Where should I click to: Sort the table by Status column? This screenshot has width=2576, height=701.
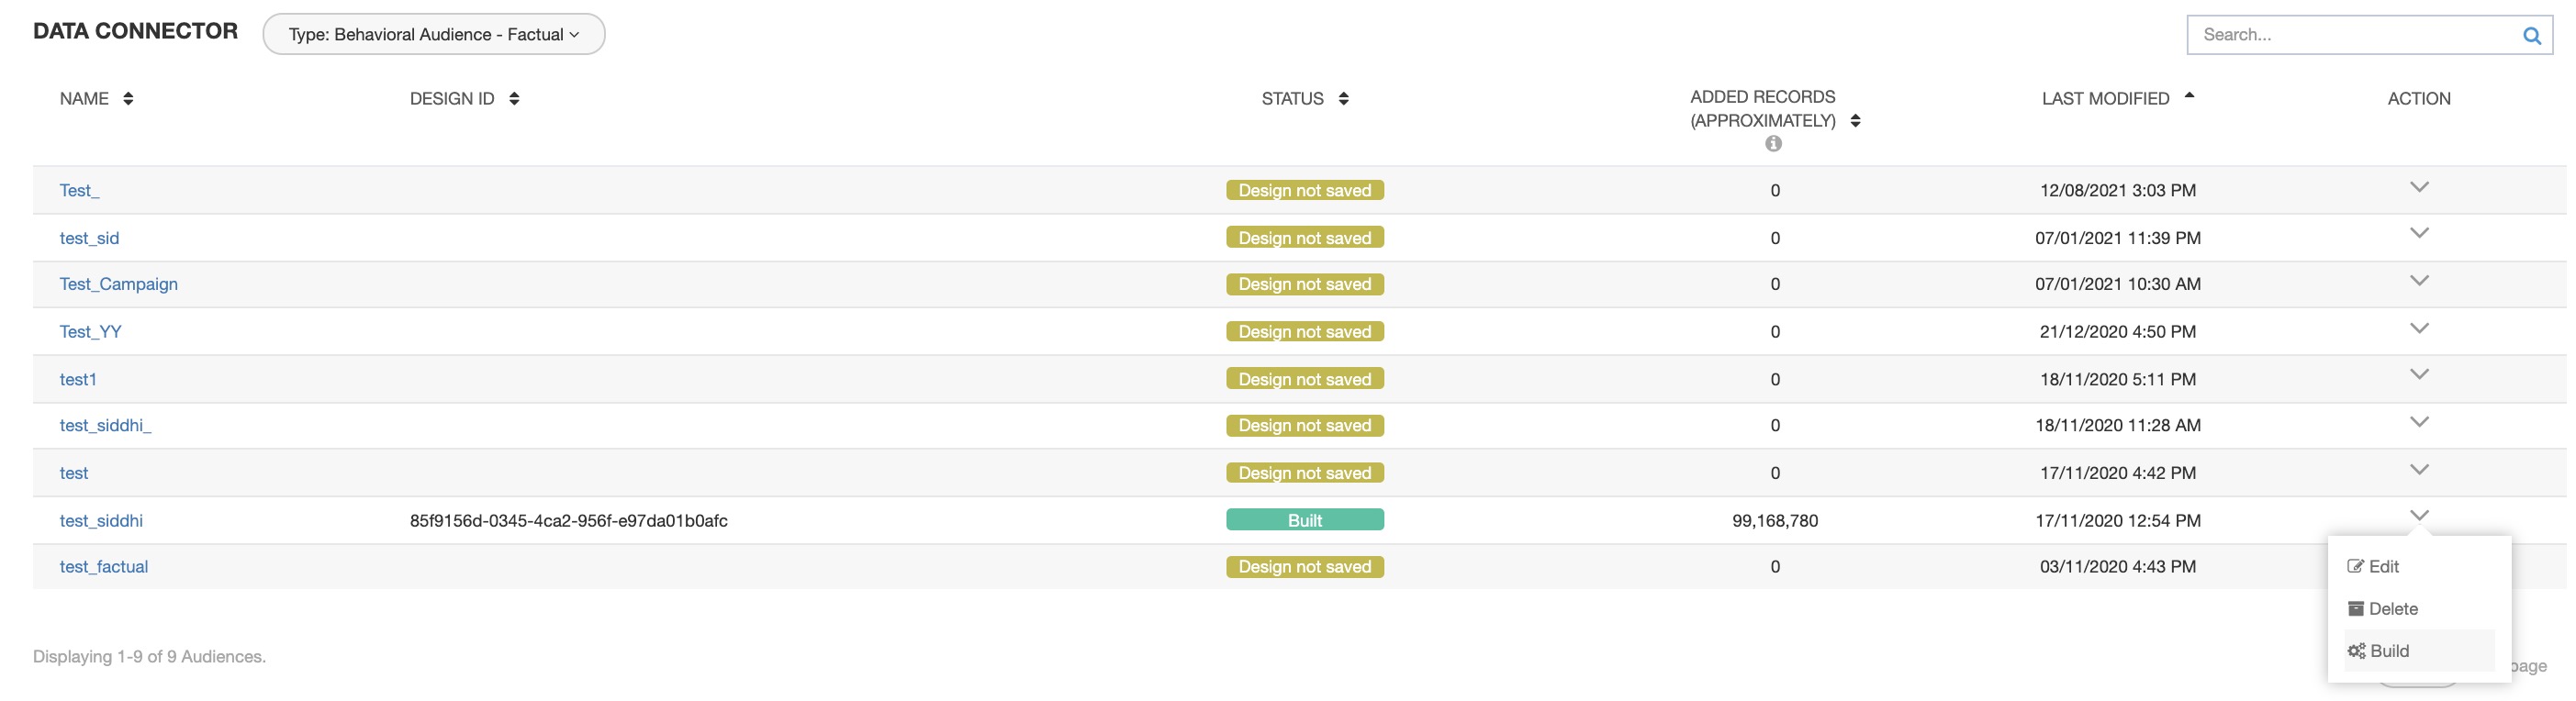tap(1343, 98)
